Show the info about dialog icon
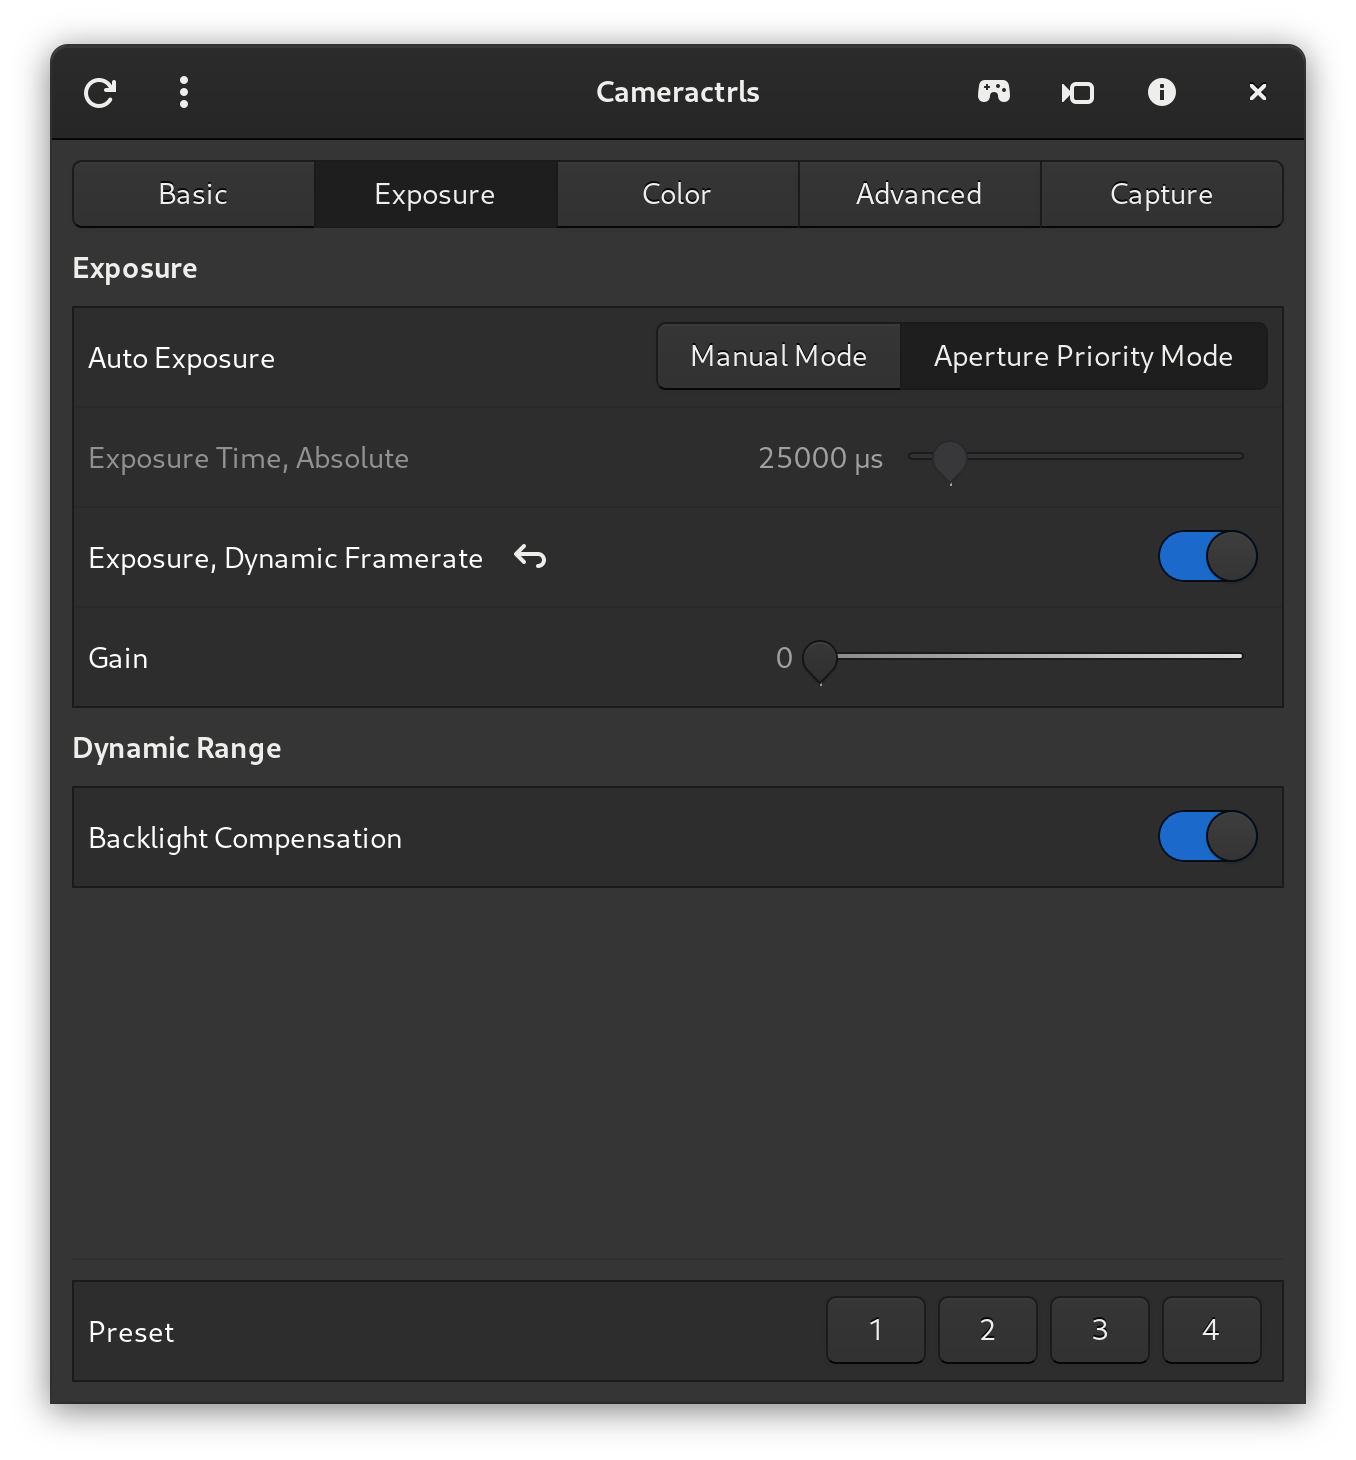 1161,93
